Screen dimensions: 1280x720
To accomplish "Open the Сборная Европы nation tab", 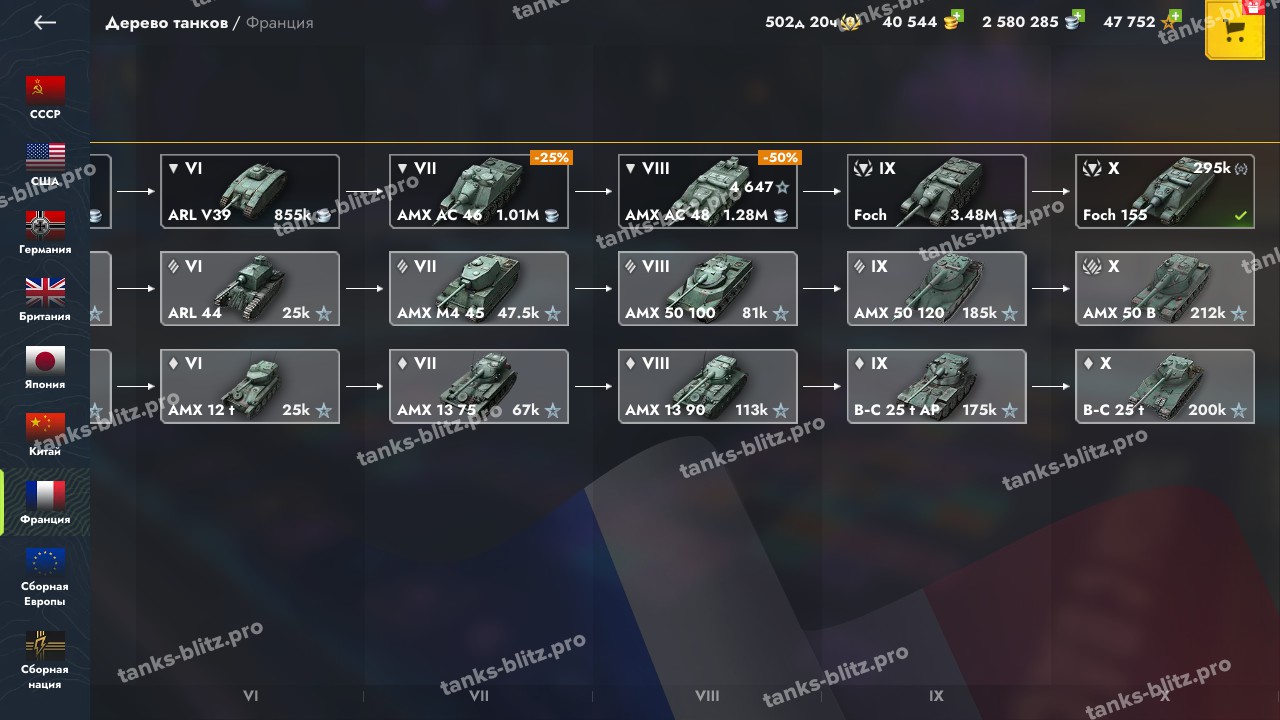I will pos(45,577).
